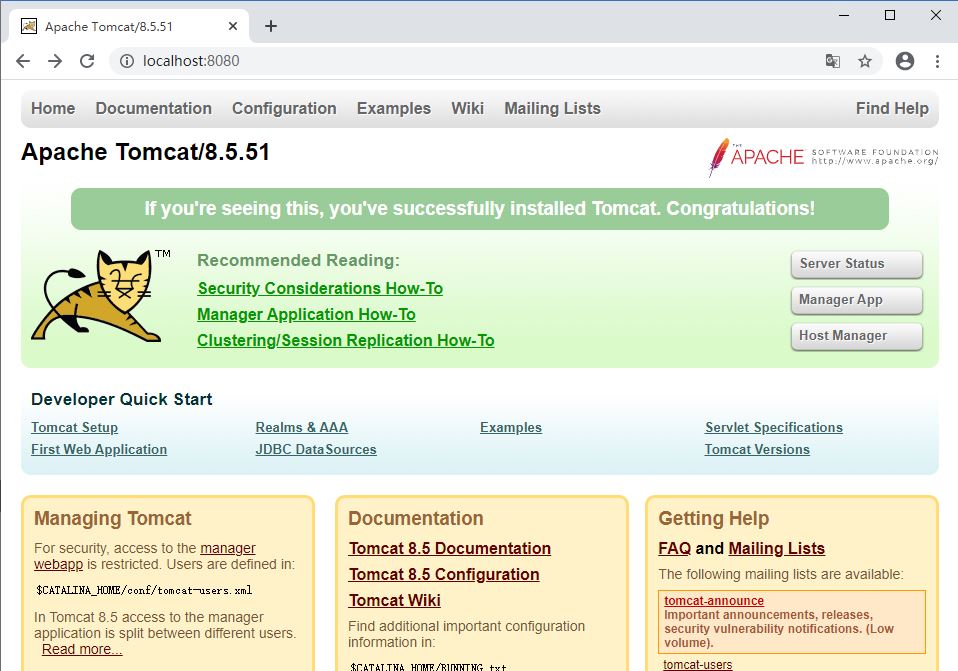Image resolution: width=958 pixels, height=671 pixels.
Task: Open the Tomcat Wiki link
Action: (x=394, y=601)
